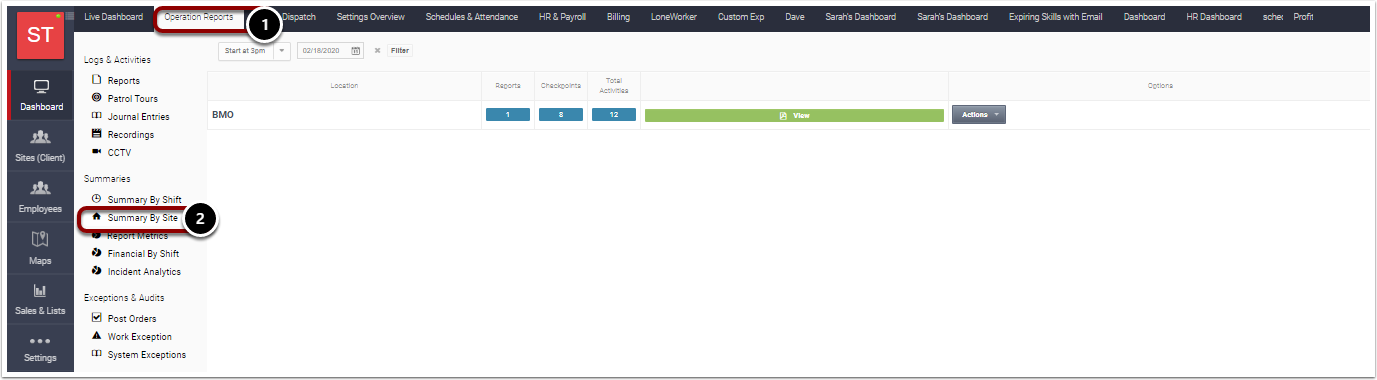Open the Financial By Shift link
The width and height of the screenshot is (1377, 380).
tap(144, 253)
